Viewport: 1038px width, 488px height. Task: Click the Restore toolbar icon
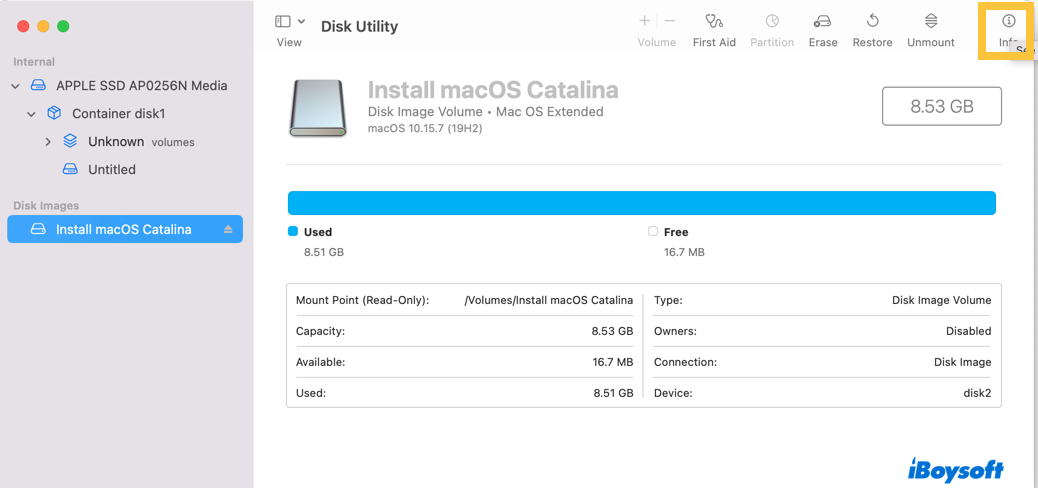pyautogui.click(x=872, y=21)
